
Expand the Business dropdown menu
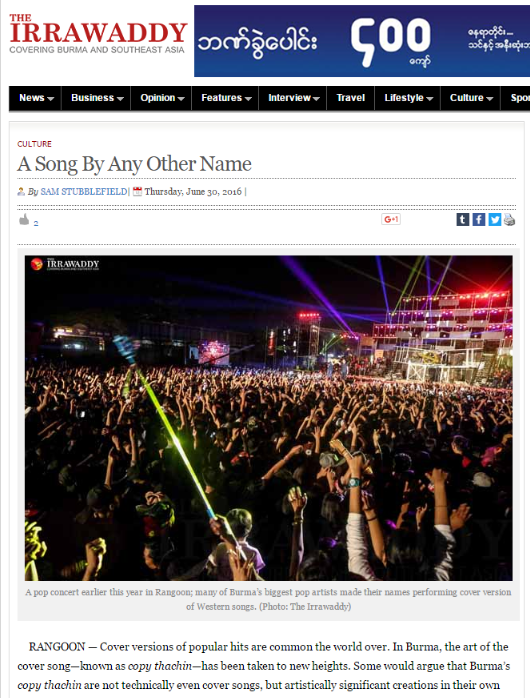tap(97, 98)
